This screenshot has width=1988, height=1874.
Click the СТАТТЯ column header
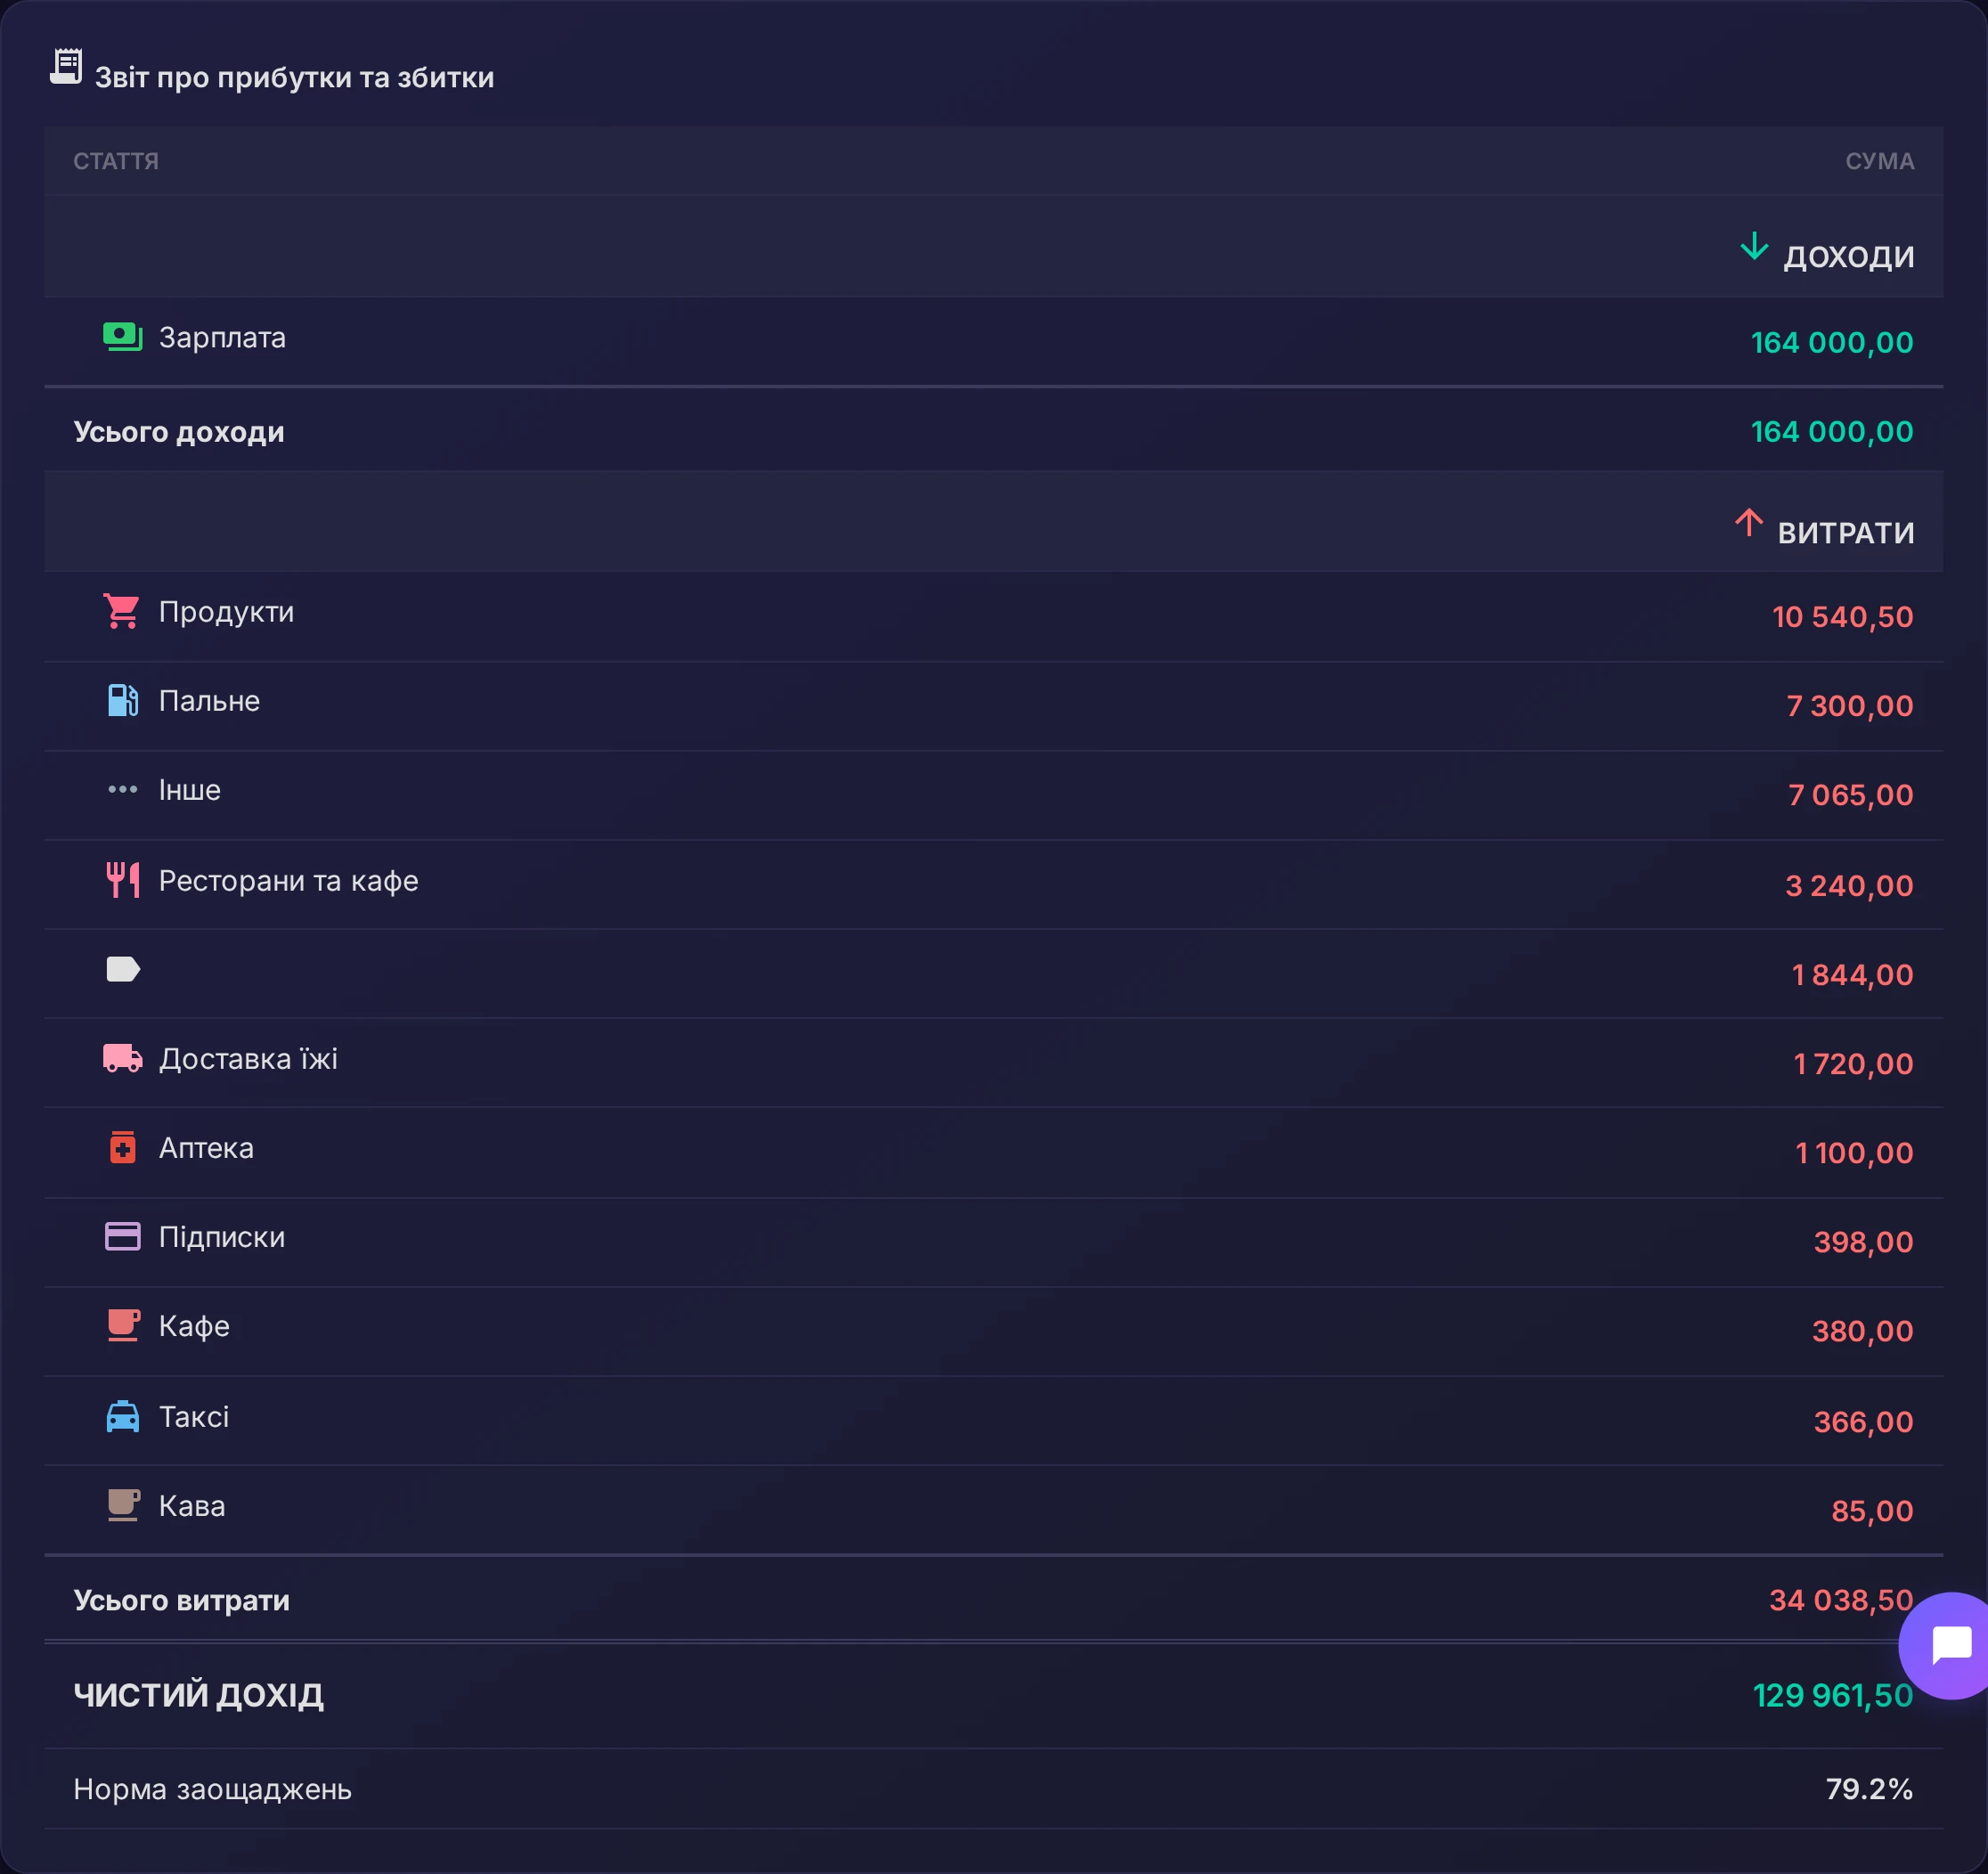116,161
